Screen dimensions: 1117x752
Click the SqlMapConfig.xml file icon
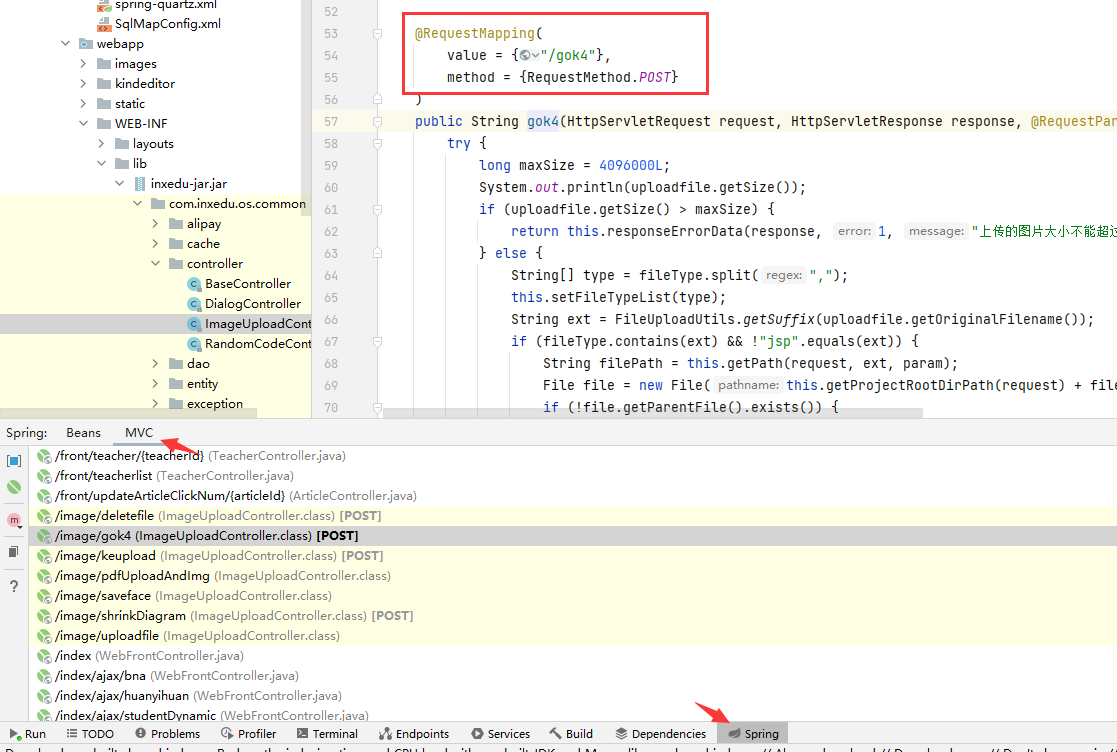(x=104, y=24)
